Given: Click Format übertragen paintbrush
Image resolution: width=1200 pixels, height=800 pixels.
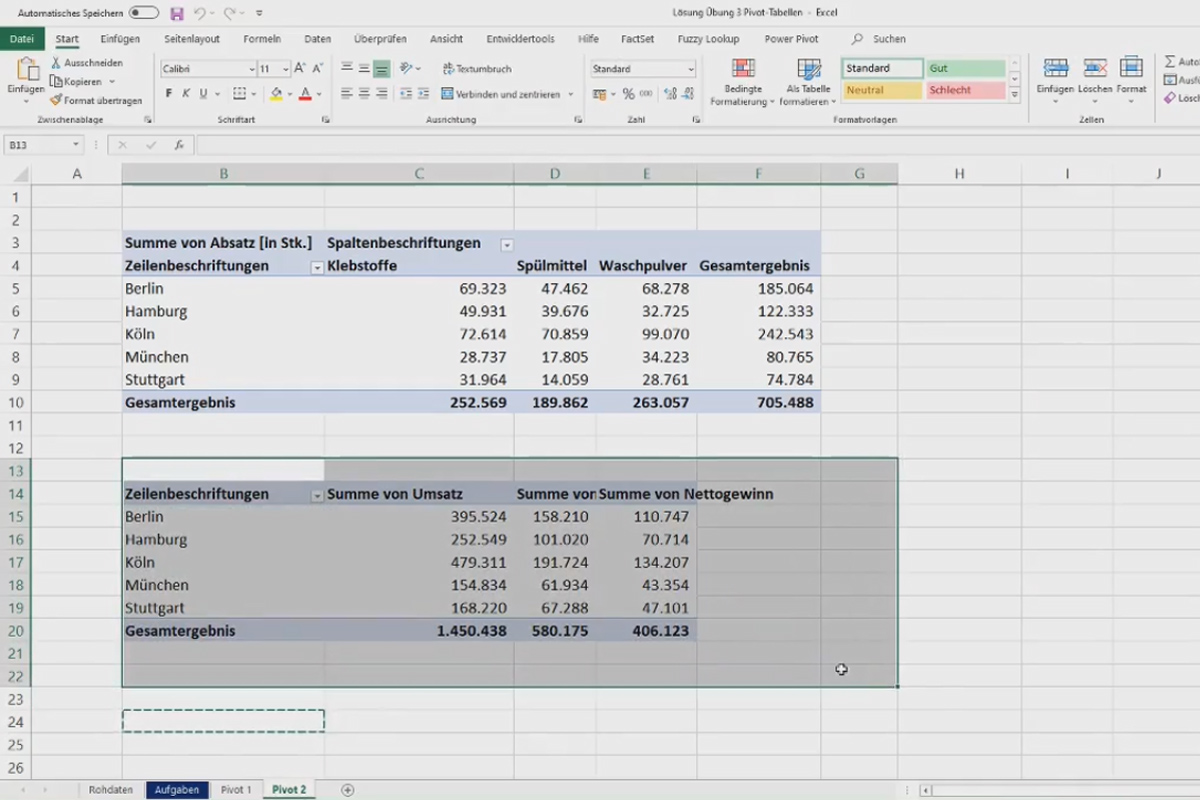Looking at the screenshot, I should [x=56, y=100].
